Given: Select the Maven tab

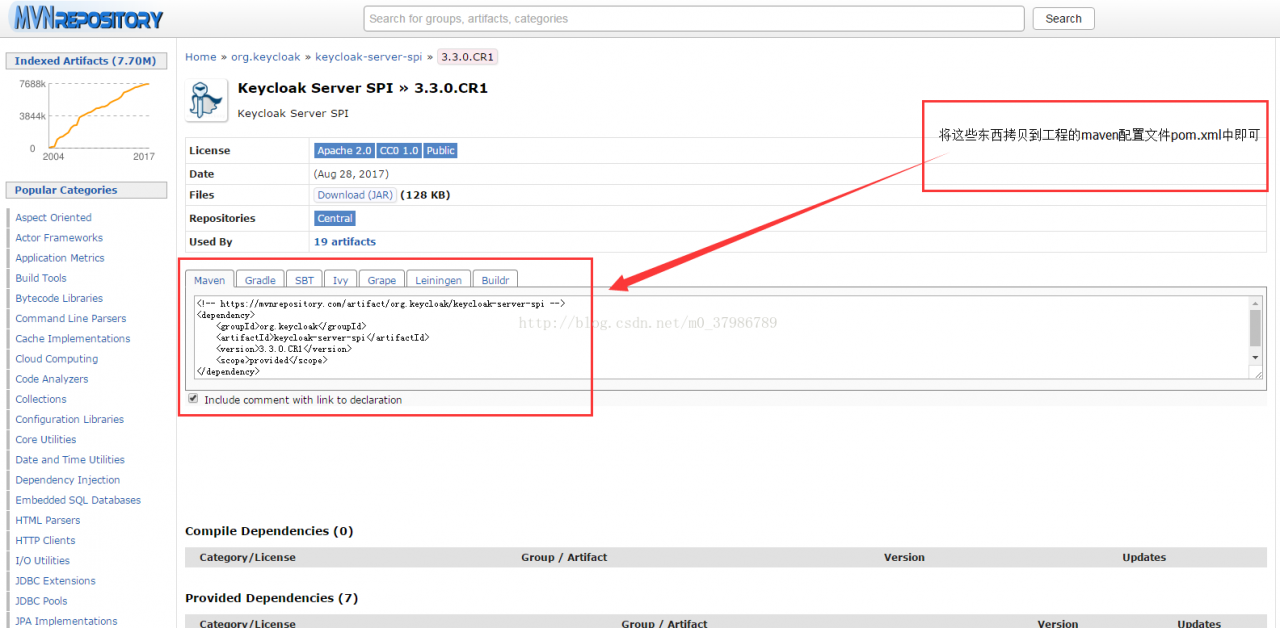Looking at the screenshot, I should point(210,280).
